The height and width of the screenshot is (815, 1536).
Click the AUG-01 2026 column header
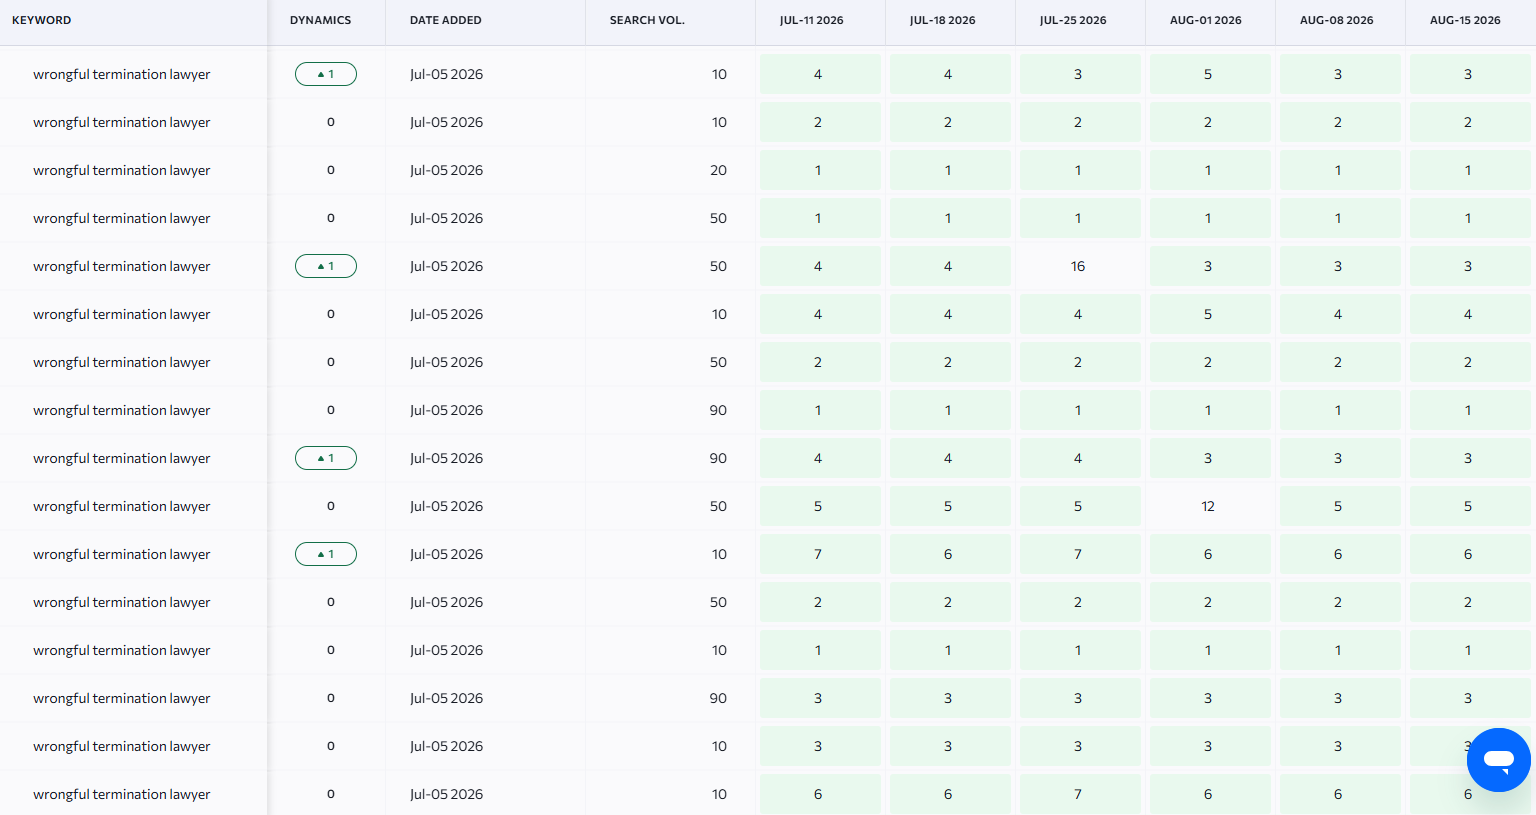pos(1206,20)
